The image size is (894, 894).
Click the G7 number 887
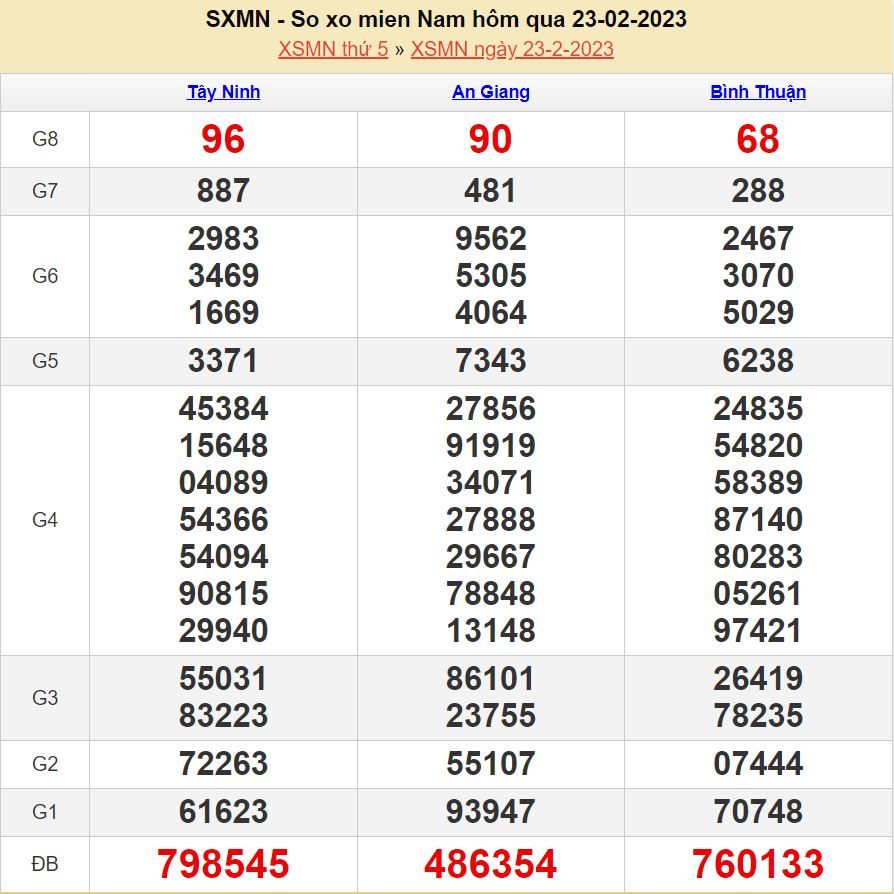pos(223,191)
